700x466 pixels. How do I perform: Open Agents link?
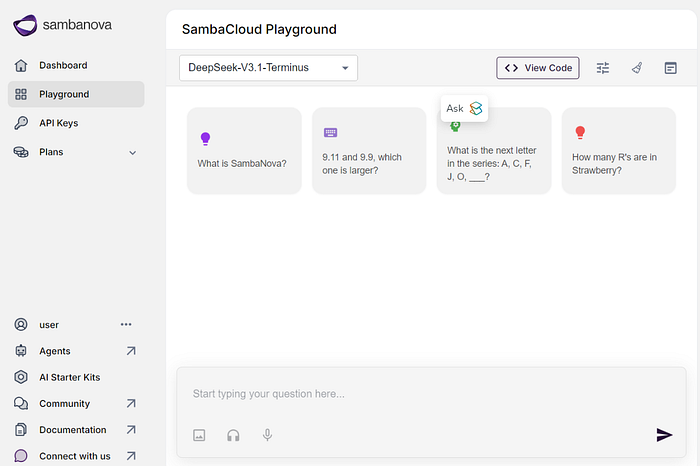(x=55, y=351)
